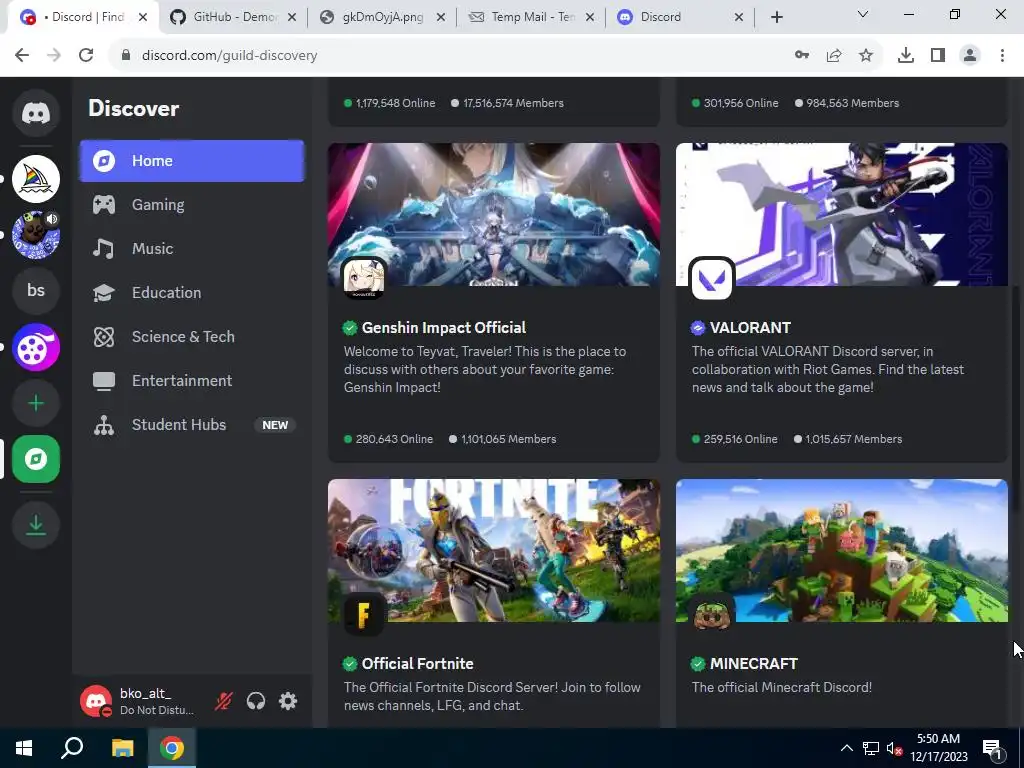Click '17,516,574 Members' count
This screenshot has height=768, width=1024.
click(513, 103)
